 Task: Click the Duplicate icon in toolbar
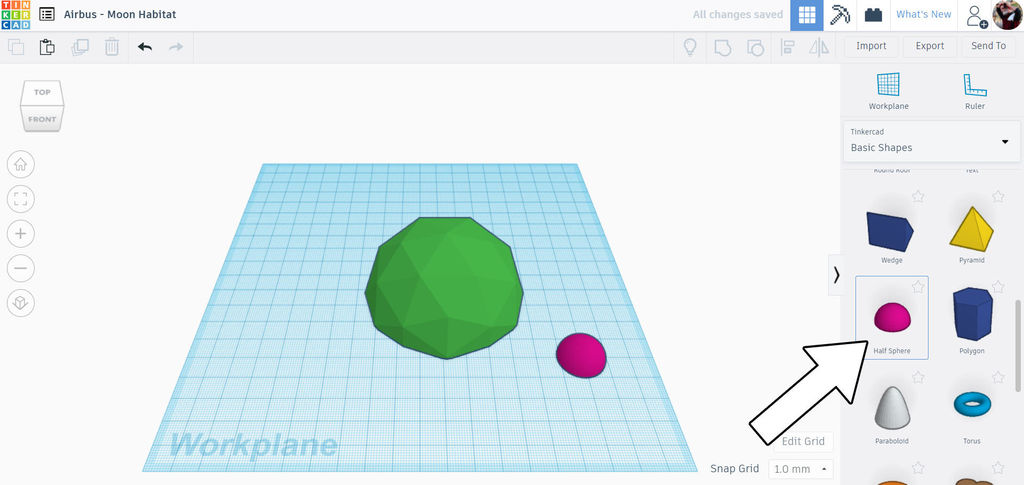(80, 47)
